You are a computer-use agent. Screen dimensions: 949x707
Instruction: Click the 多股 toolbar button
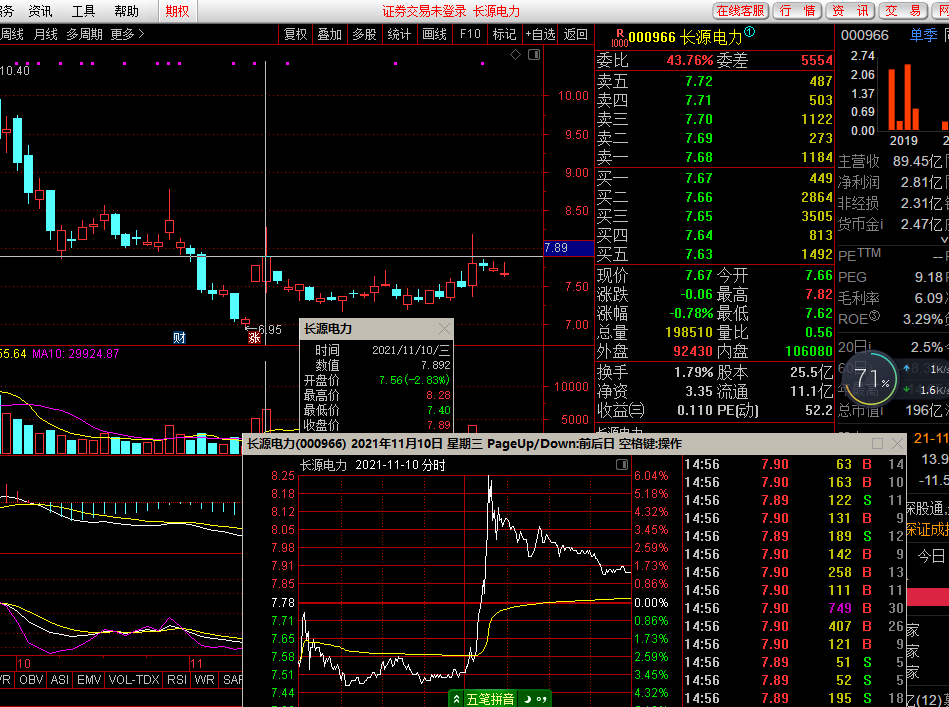(364, 35)
